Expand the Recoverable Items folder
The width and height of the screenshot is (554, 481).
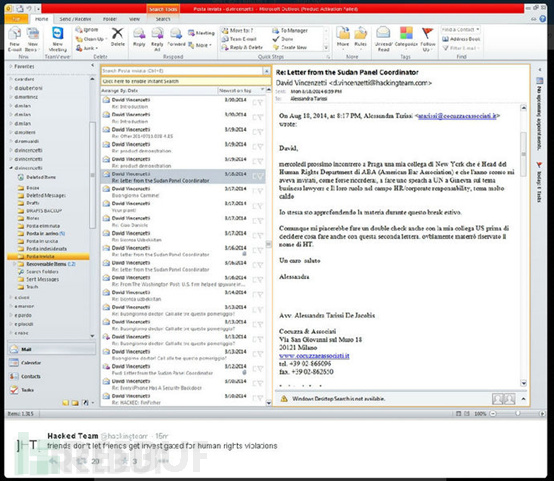[x=14, y=264]
